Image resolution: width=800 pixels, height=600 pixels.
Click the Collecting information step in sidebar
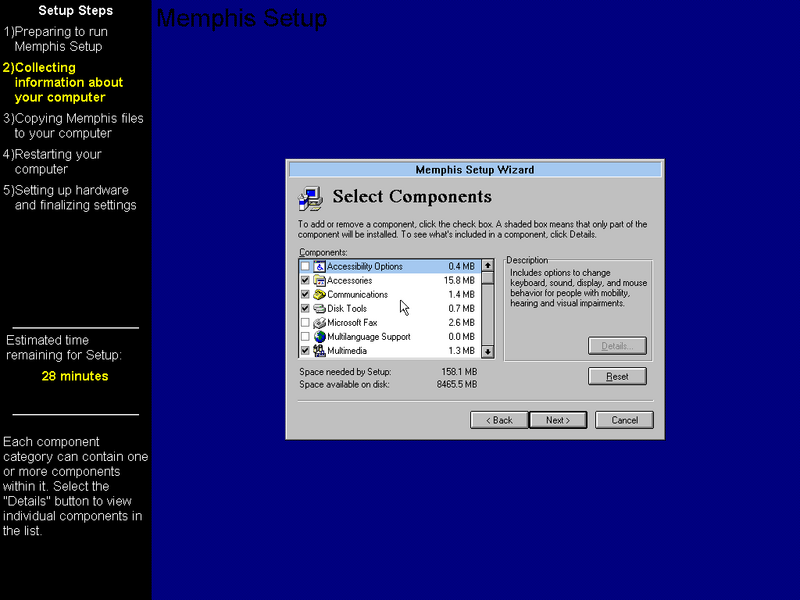pyautogui.click(x=63, y=82)
